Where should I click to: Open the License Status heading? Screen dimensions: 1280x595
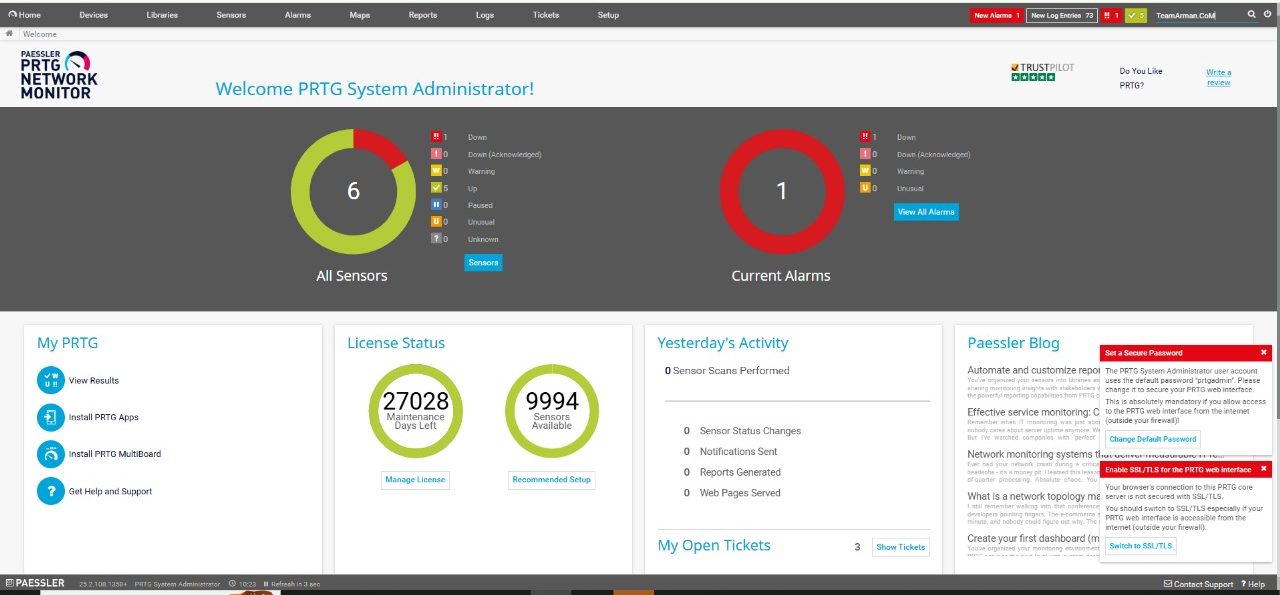(396, 343)
